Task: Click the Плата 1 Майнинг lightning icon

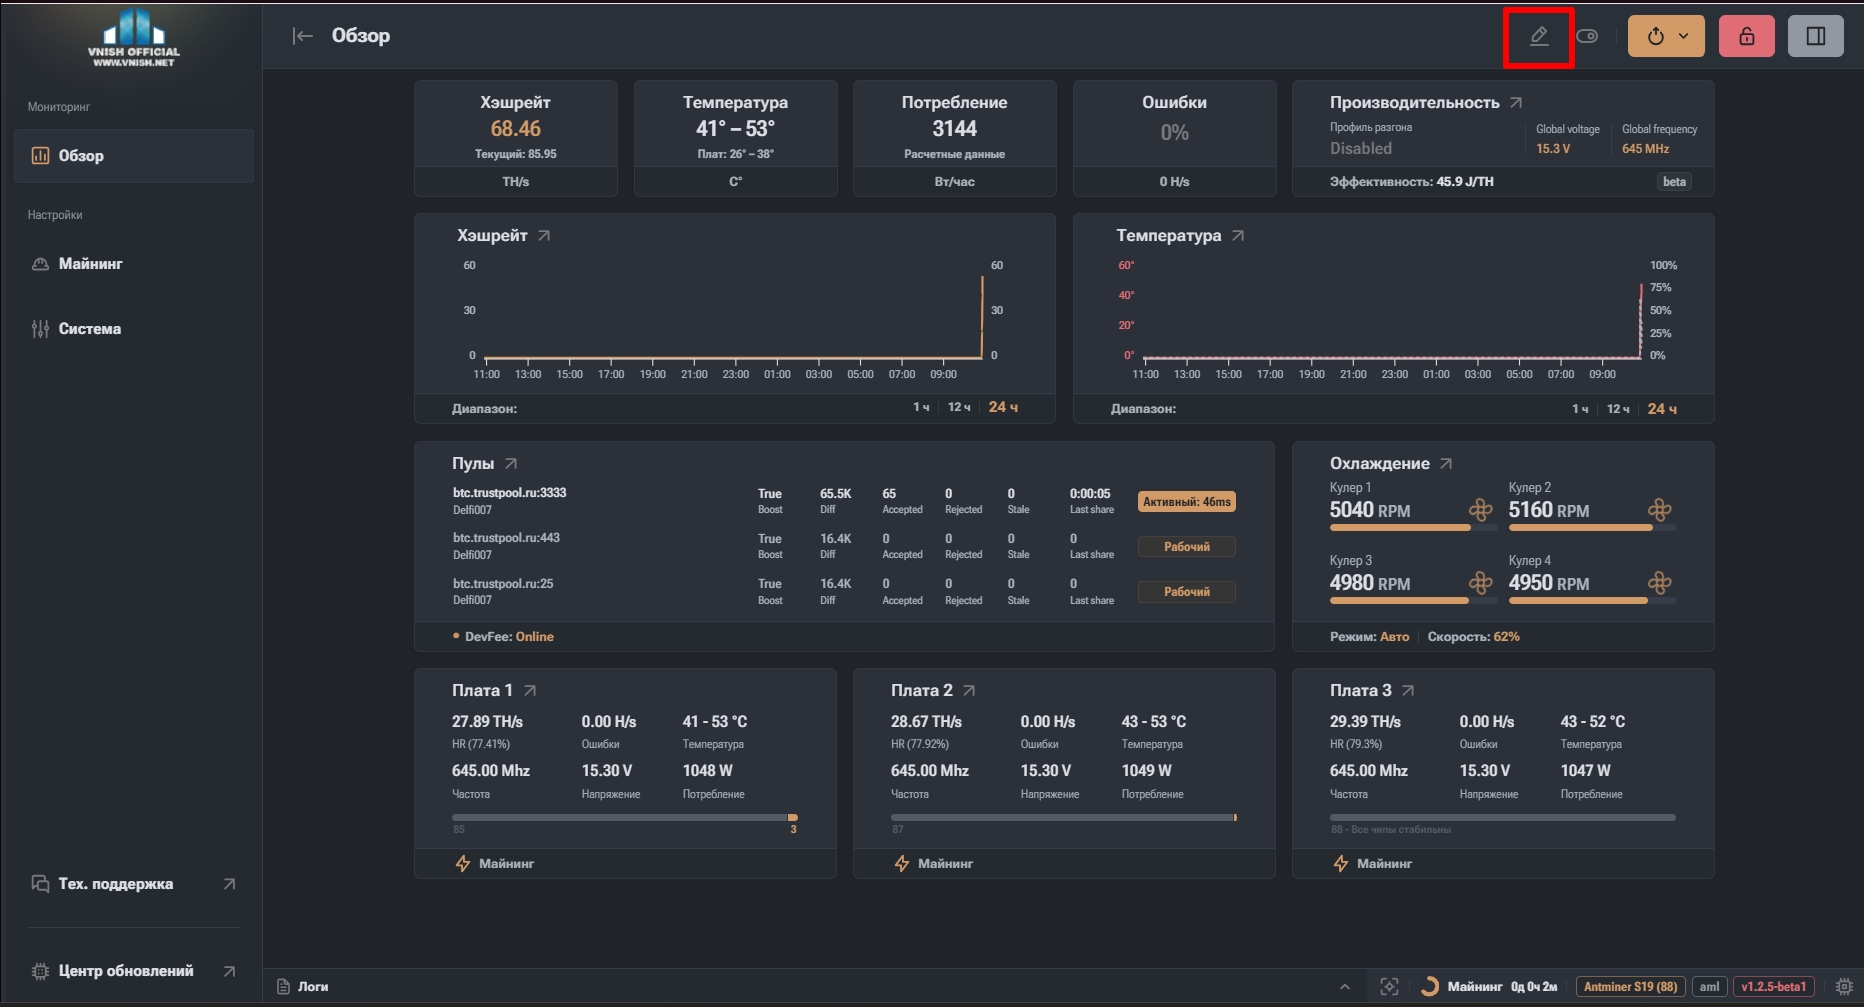Action: [x=463, y=864]
